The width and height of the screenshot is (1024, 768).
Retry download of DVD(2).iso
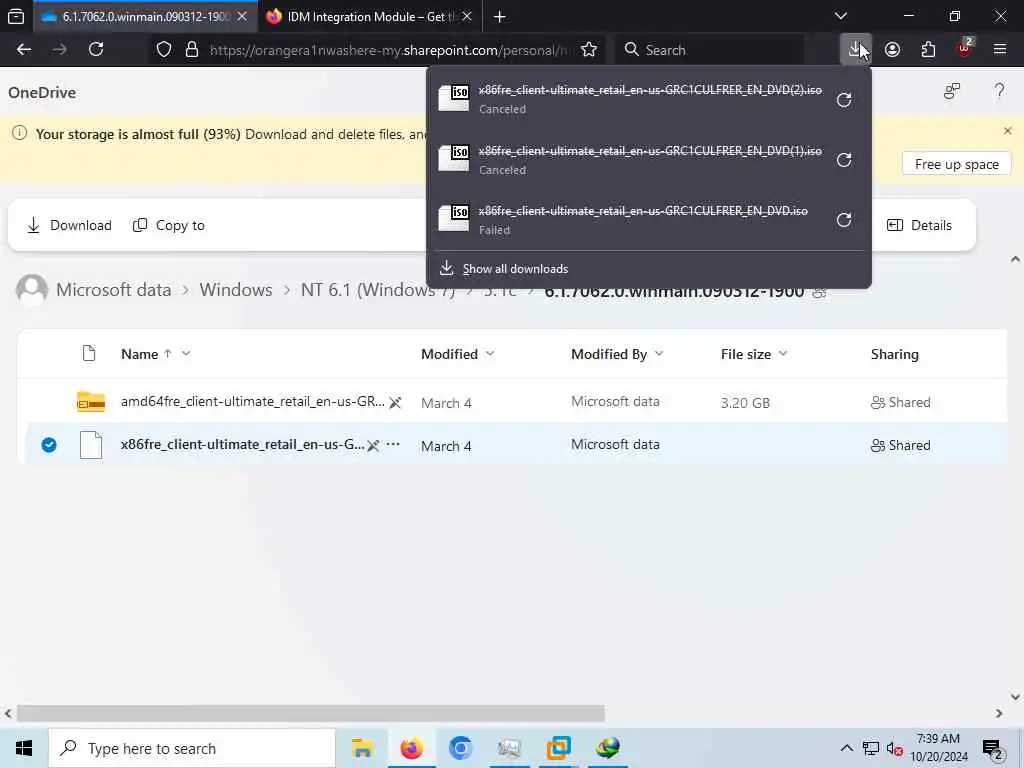click(844, 100)
